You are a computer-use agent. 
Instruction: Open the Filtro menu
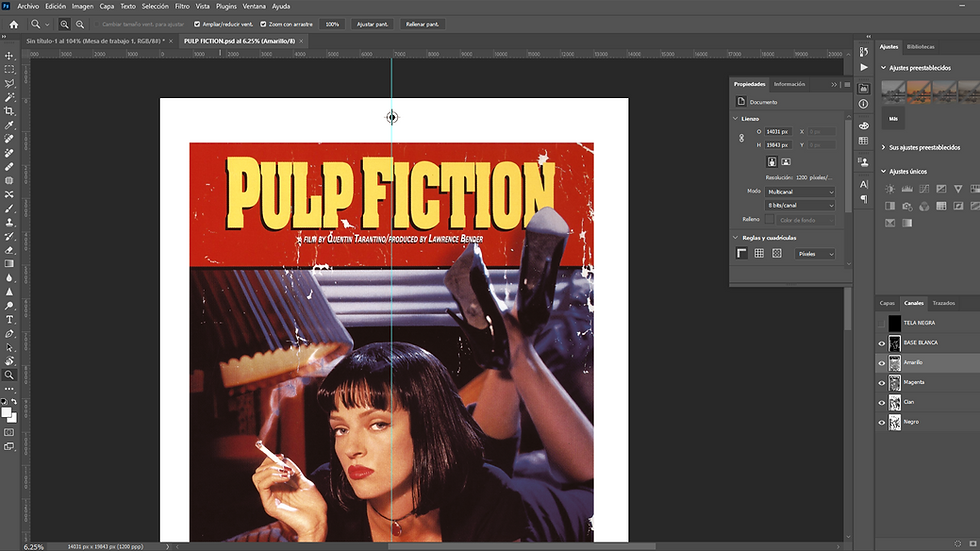click(182, 6)
